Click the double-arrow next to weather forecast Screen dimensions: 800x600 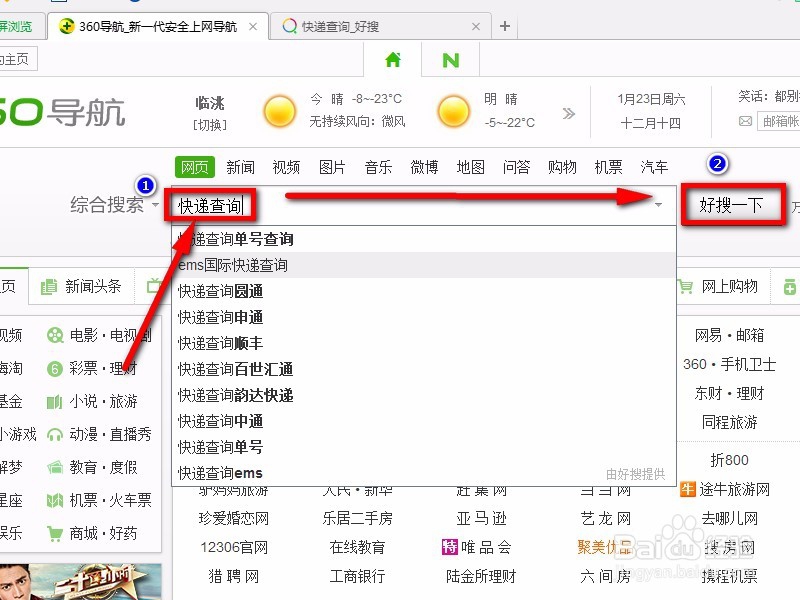click(x=568, y=113)
